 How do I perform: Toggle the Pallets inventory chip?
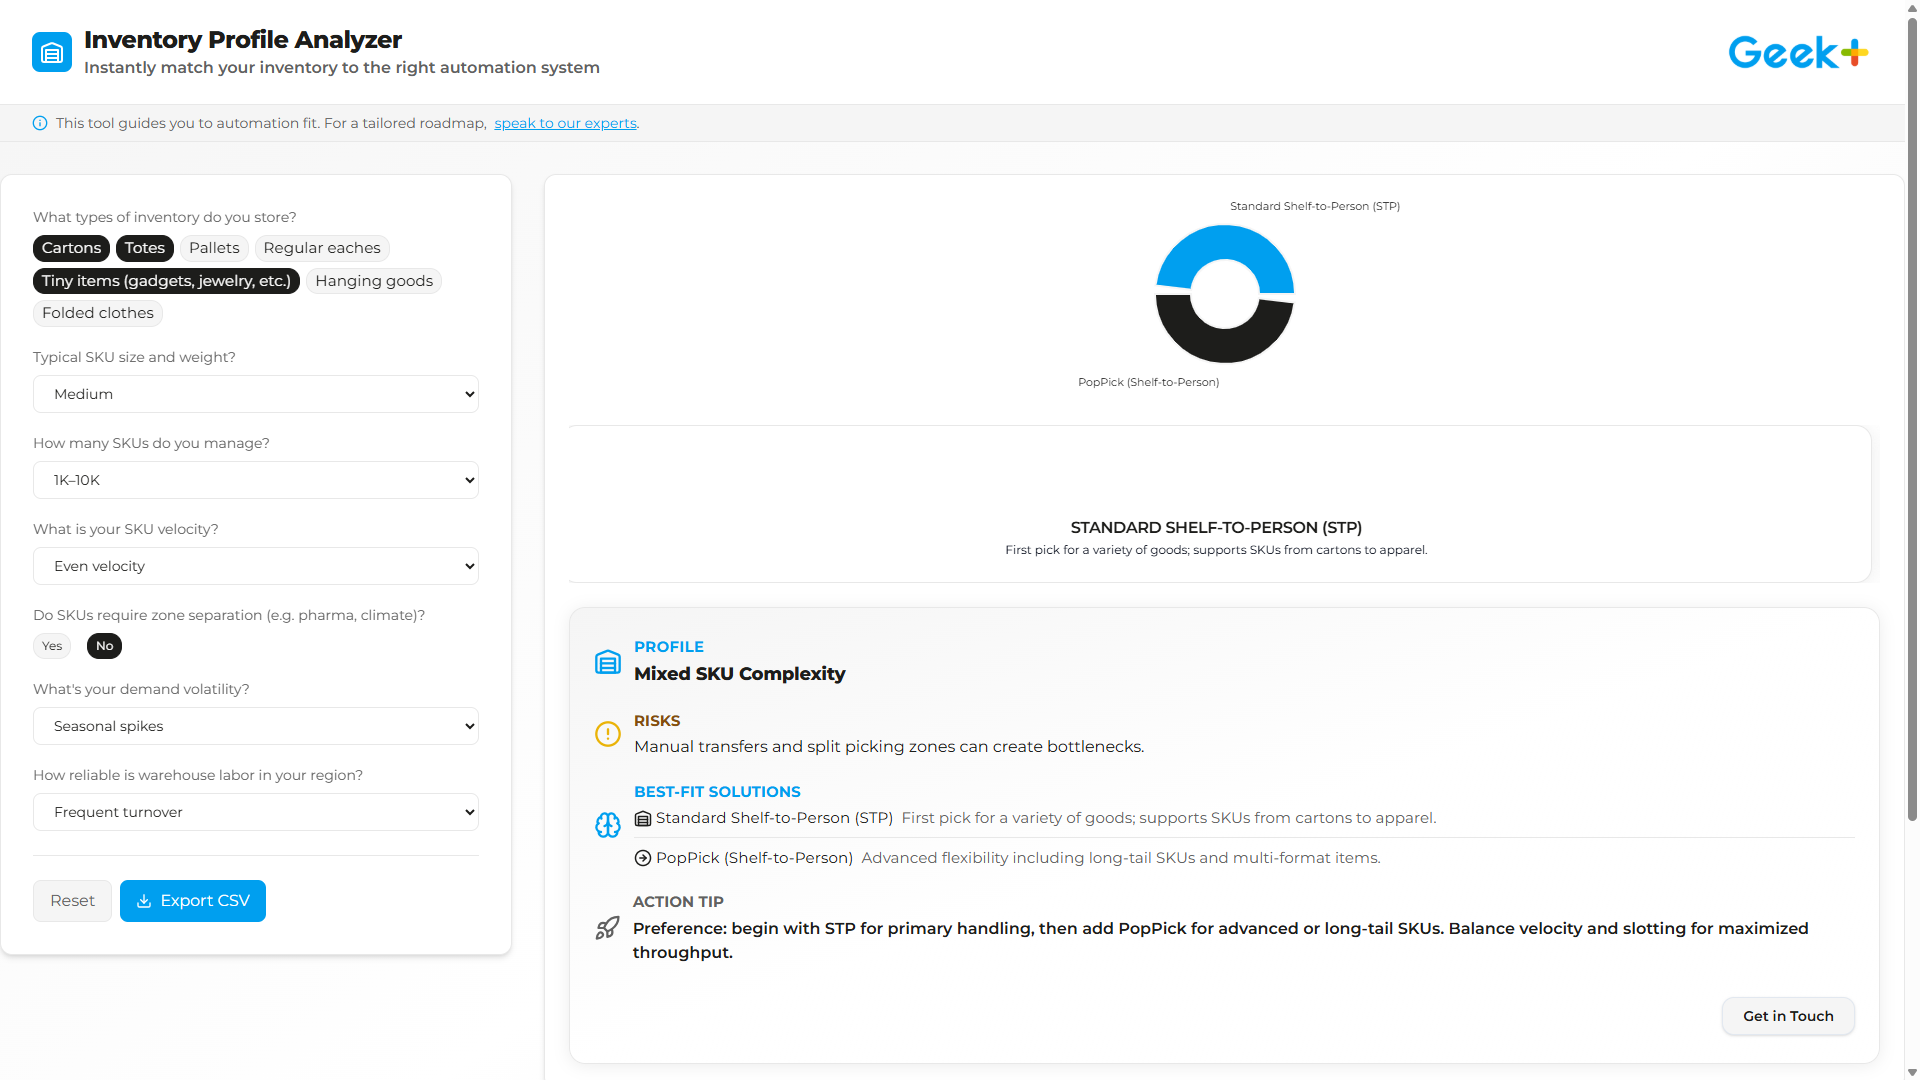click(214, 248)
